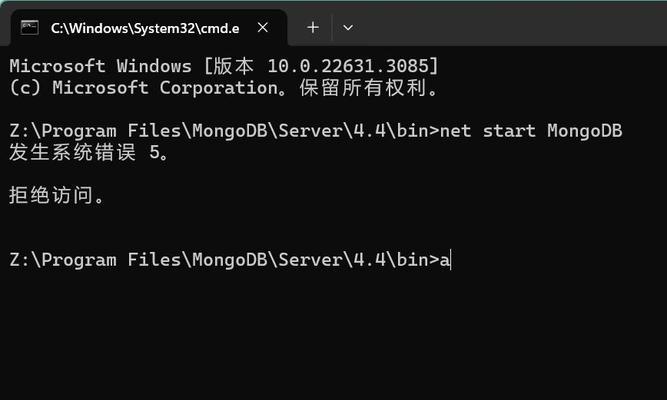
Task: Click the path in the first Z:\Program Files prompt
Action: click(219, 131)
